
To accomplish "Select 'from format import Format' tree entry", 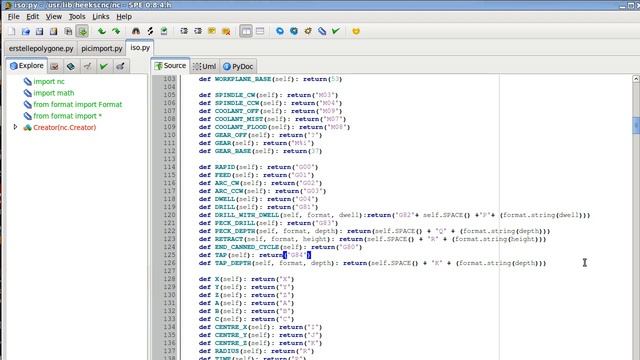I will (x=78, y=104).
